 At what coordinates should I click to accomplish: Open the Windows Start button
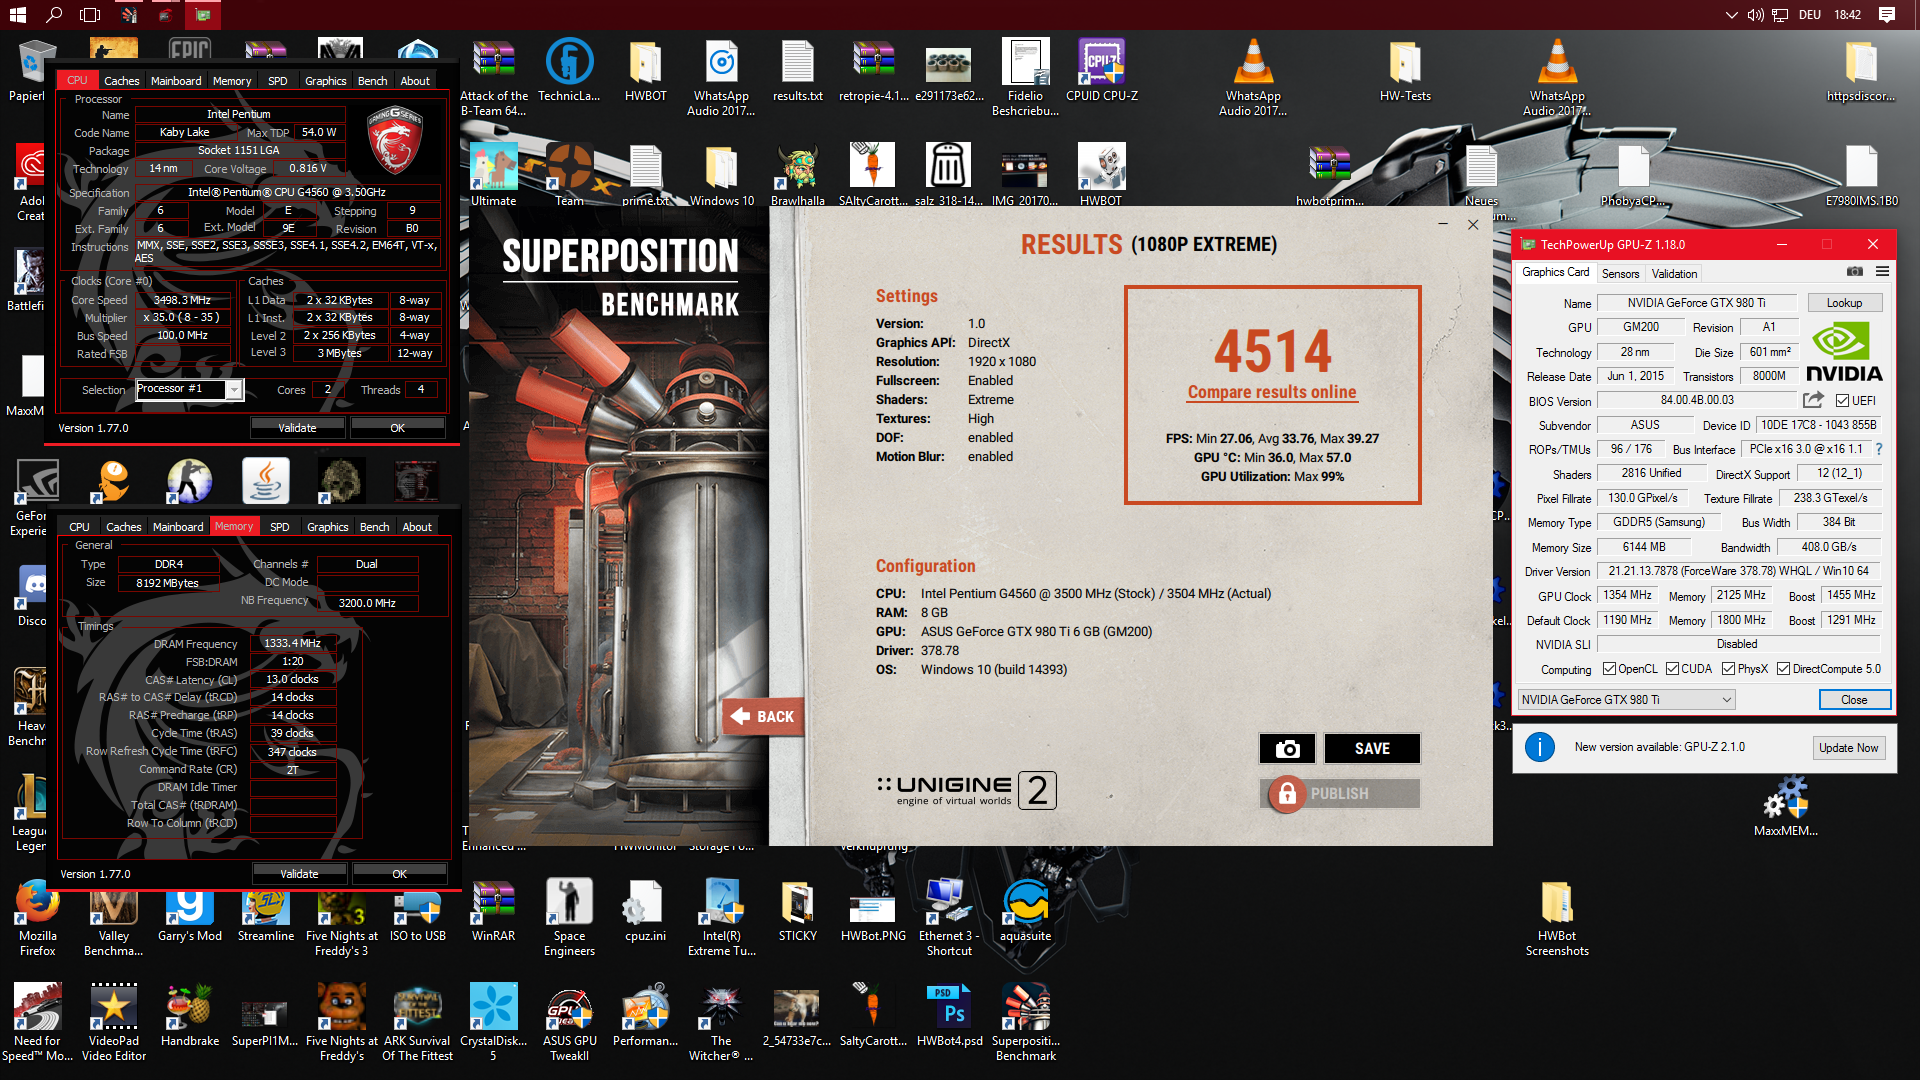click(17, 15)
